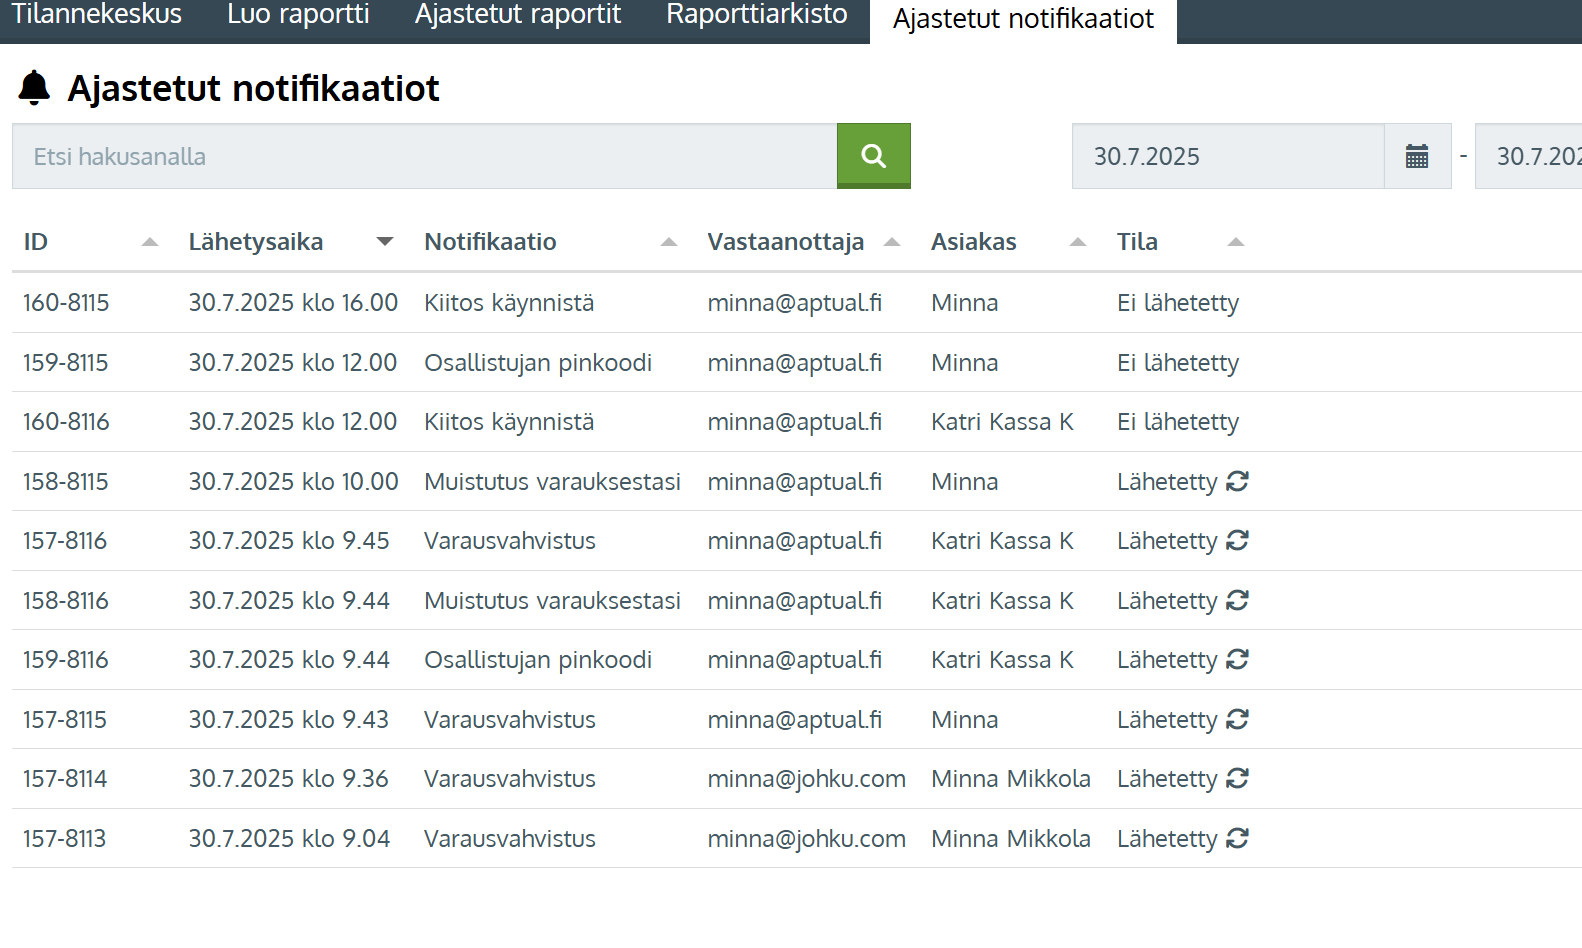
Task: Open Ajastetut raportit tab
Action: coord(518,15)
